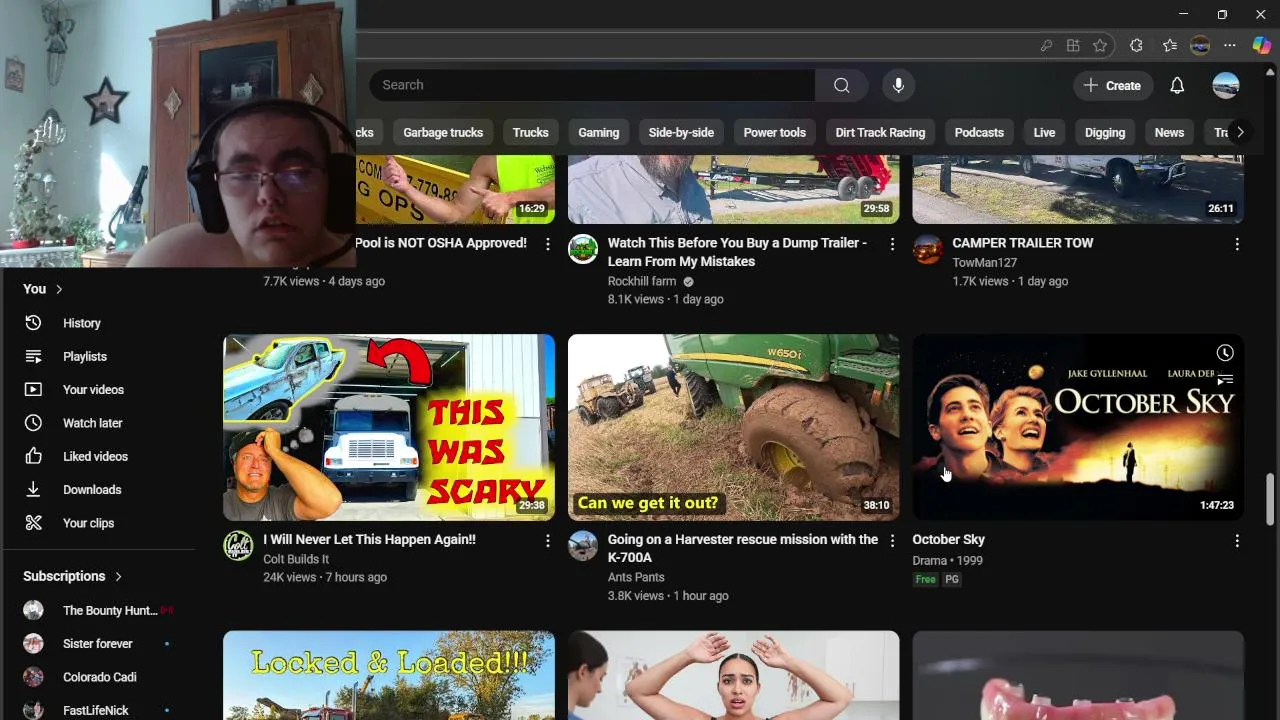Click the October Sky movie title

(x=948, y=540)
